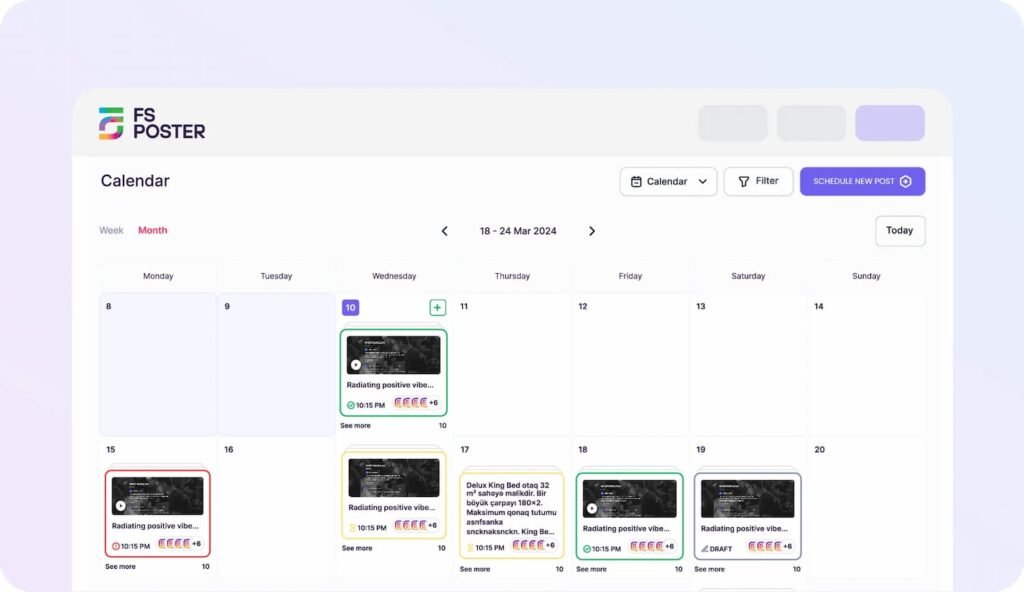
Task: Select day 11 cell
Action: [x=511, y=364]
